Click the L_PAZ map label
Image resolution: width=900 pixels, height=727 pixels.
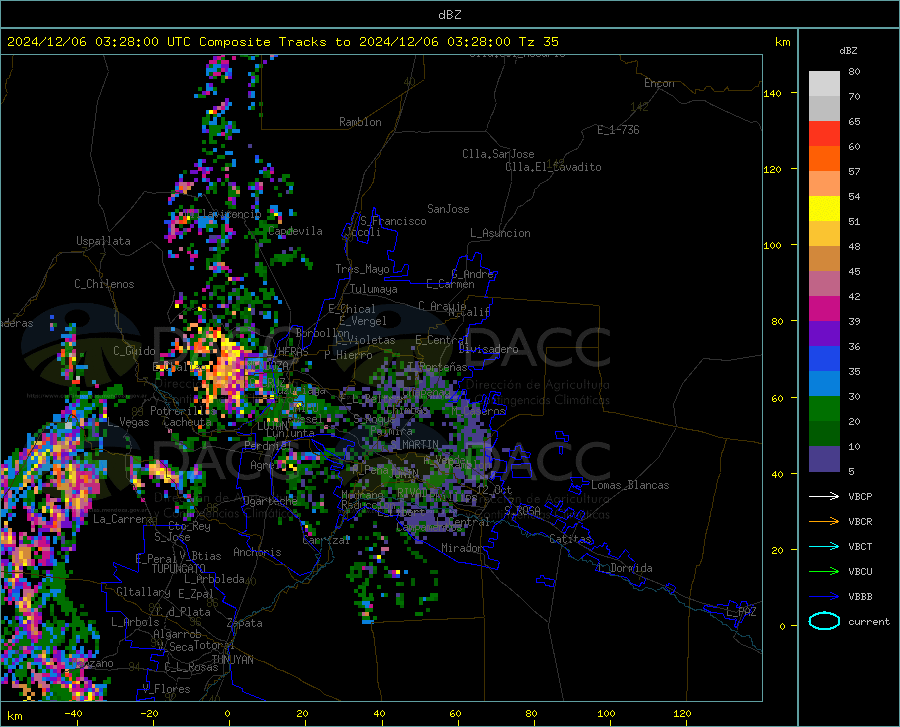(741, 612)
